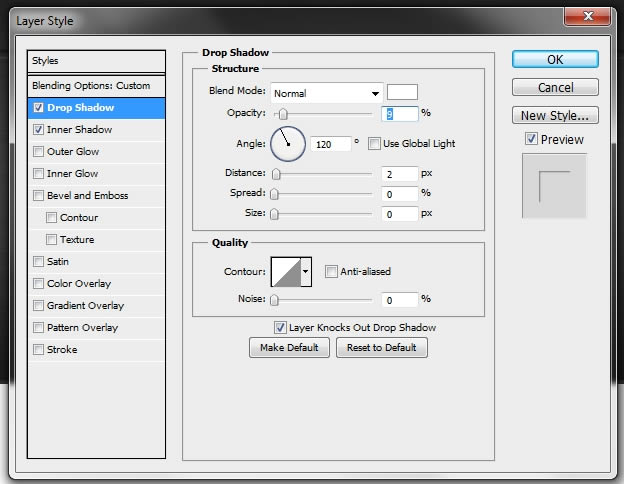
Task: Enable the Anti-aliased checkbox
Action: pos(331,271)
